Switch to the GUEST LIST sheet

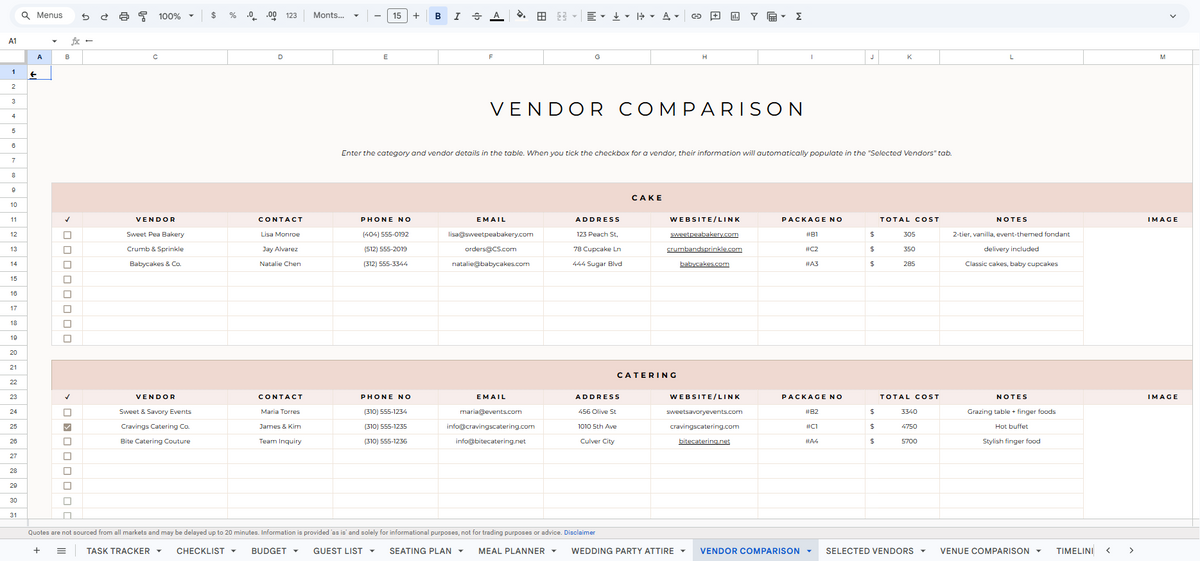(x=338, y=551)
